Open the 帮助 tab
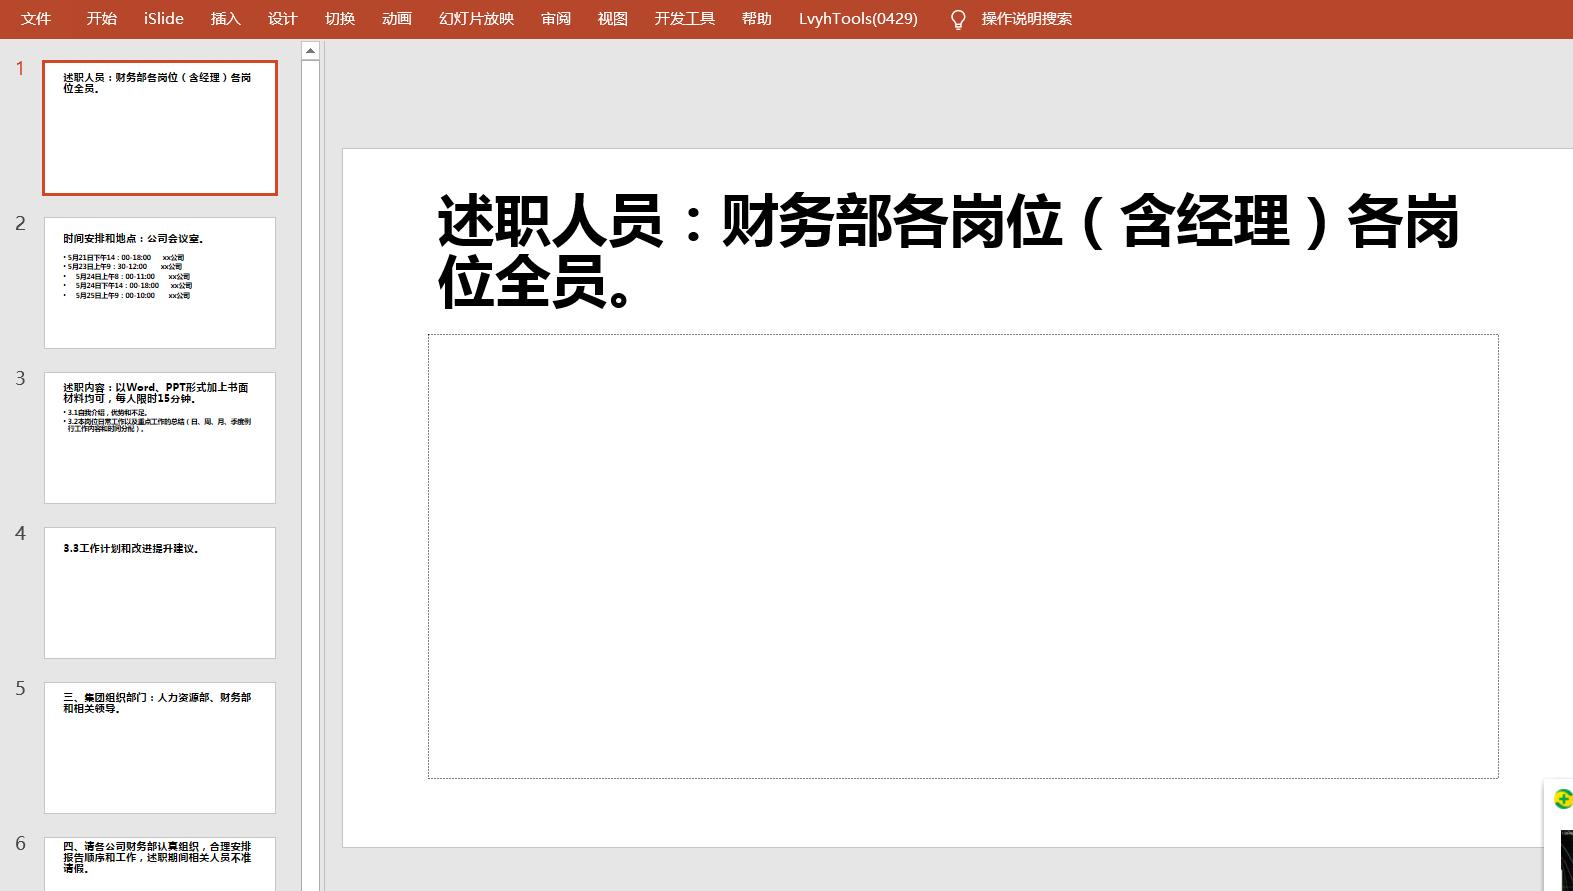1573x891 pixels. 757,19
